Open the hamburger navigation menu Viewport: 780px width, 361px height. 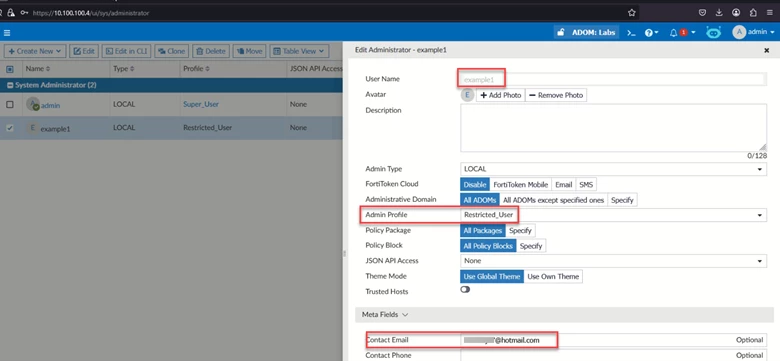coord(7,33)
